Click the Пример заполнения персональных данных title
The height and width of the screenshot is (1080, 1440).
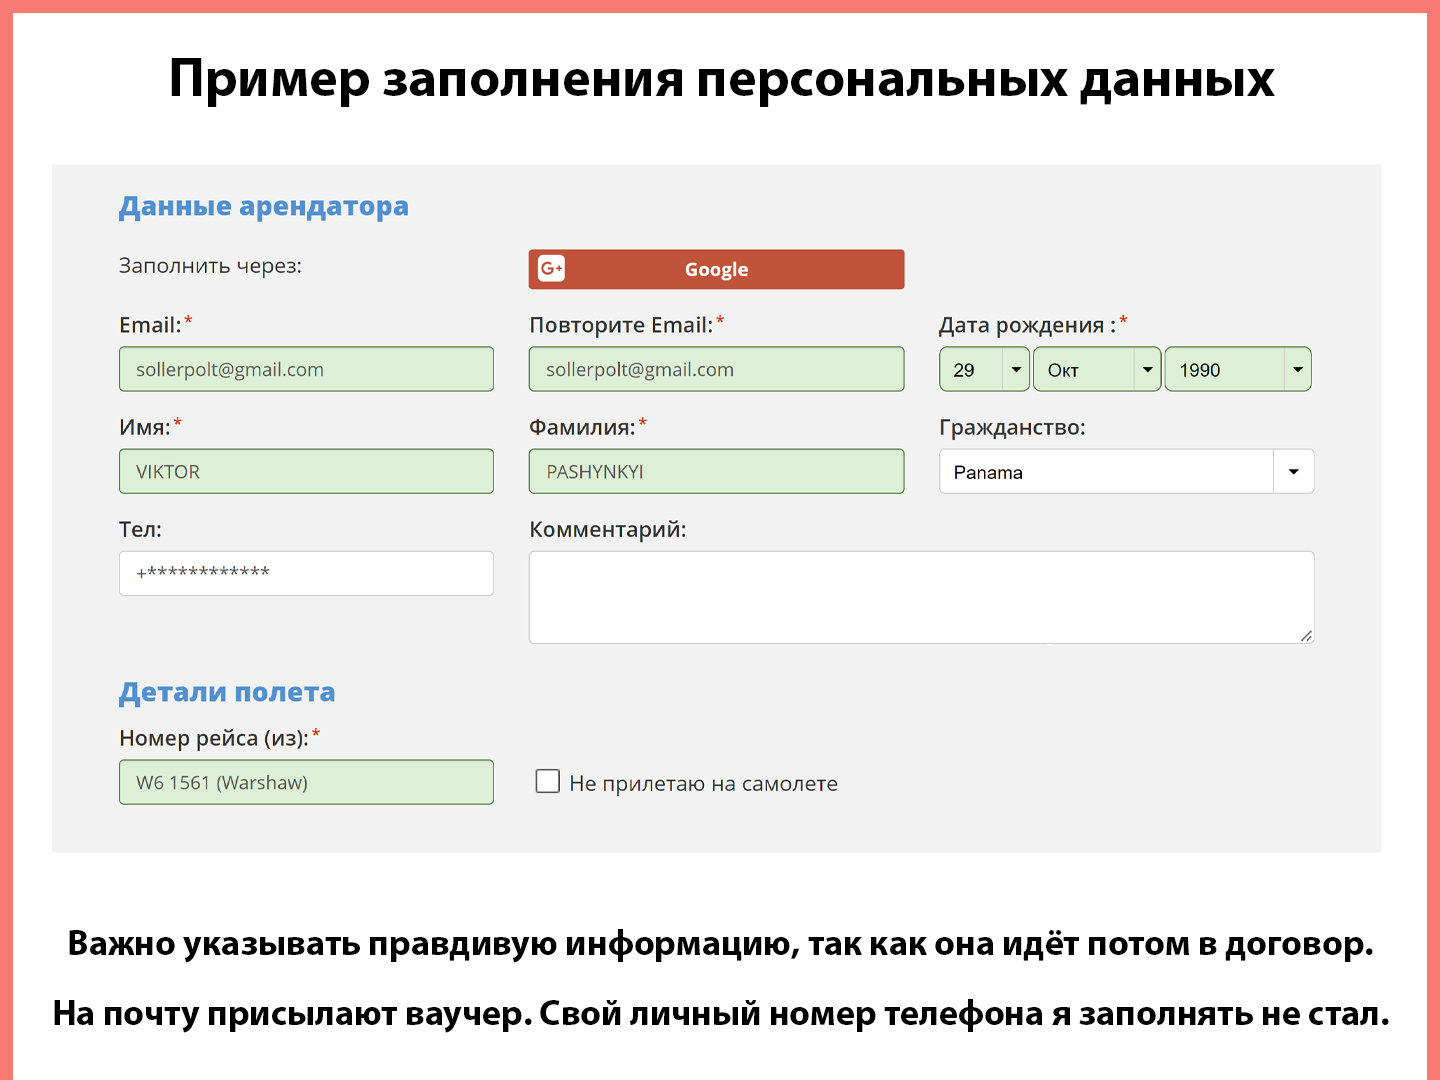pyautogui.click(x=721, y=78)
